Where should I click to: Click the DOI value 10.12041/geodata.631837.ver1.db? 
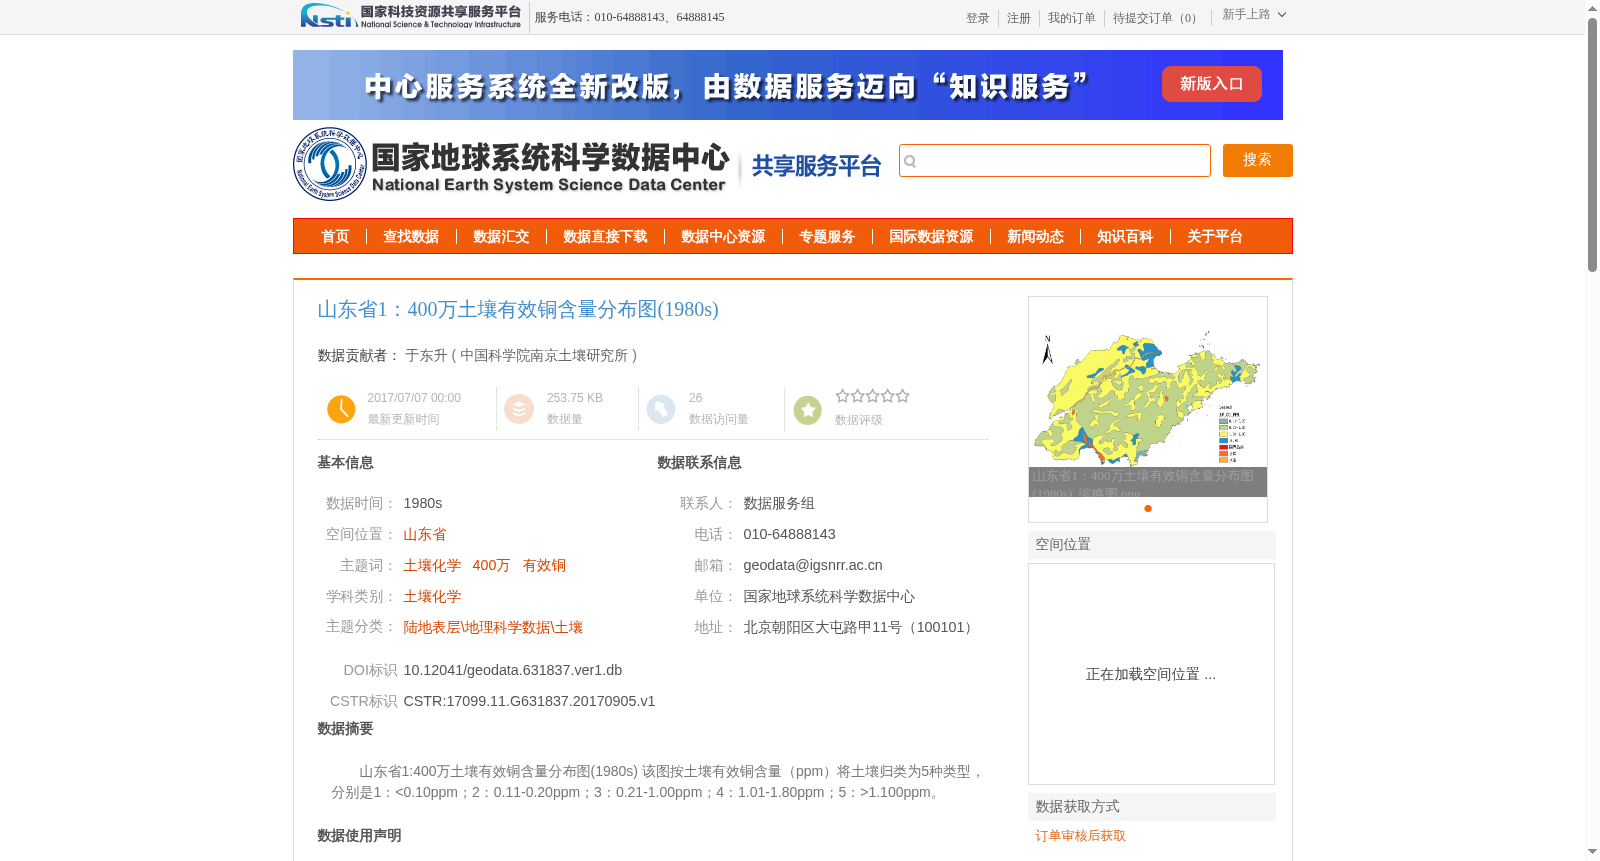coord(513,670)
